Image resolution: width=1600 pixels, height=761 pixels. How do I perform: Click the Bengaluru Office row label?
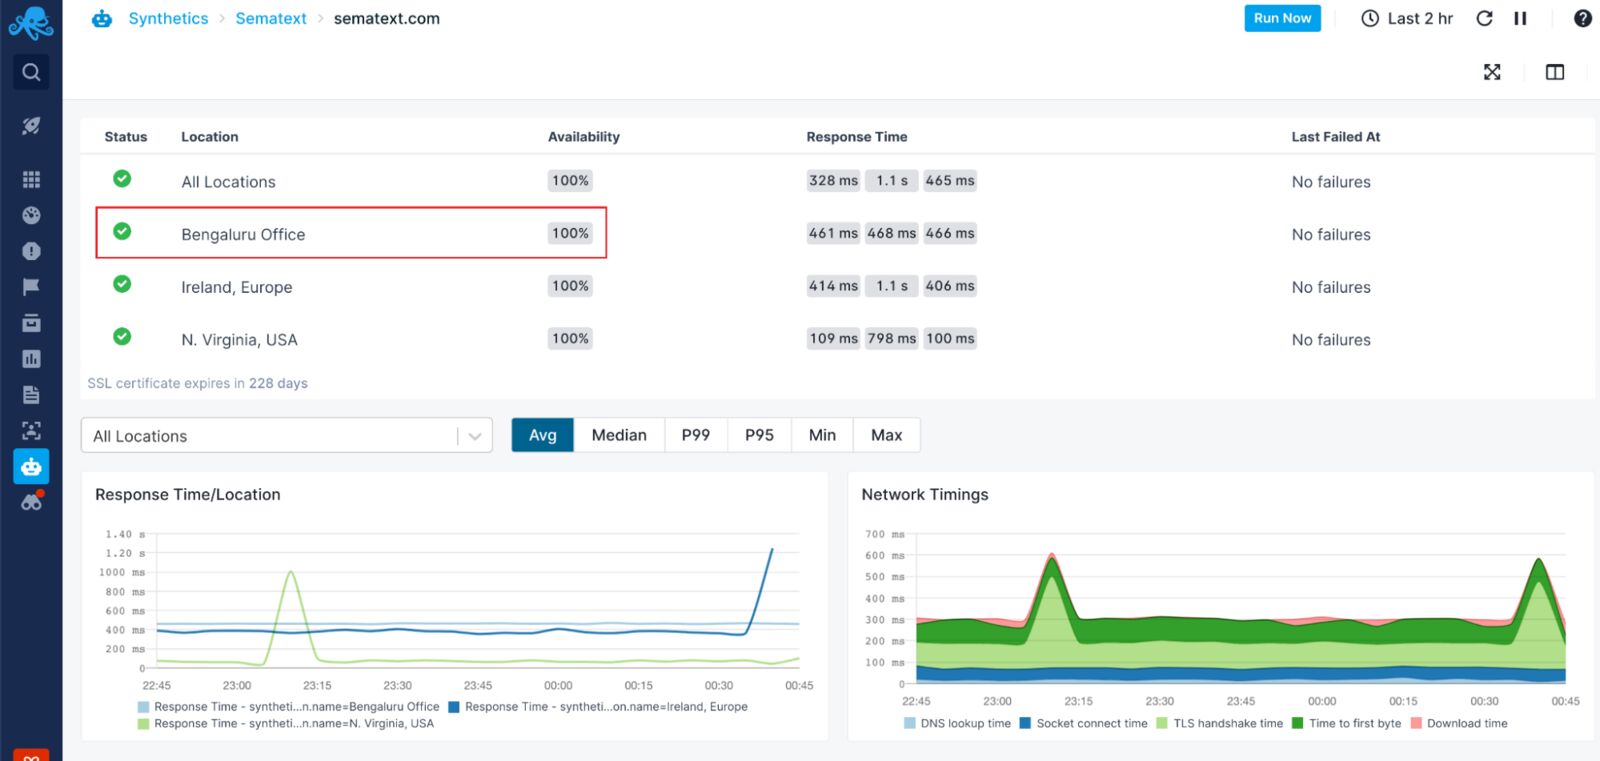243,234
